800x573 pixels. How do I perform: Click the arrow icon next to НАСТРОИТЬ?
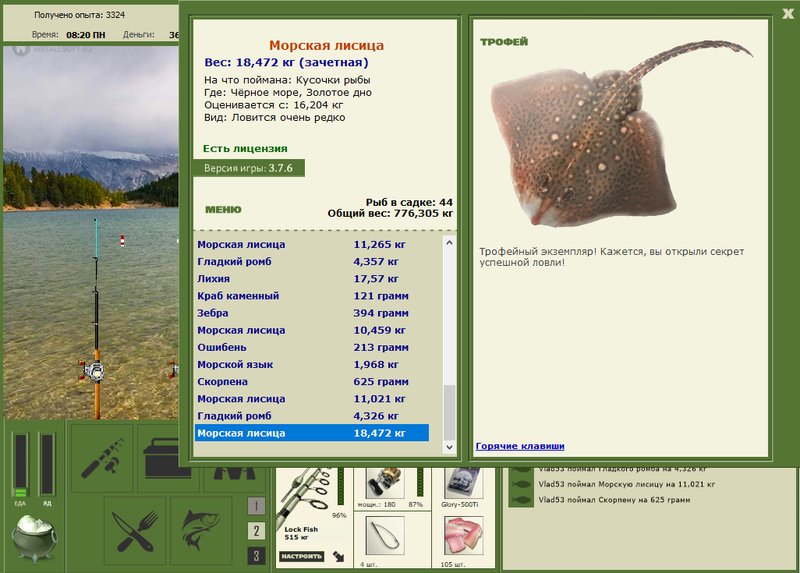(x=338, y=556)
